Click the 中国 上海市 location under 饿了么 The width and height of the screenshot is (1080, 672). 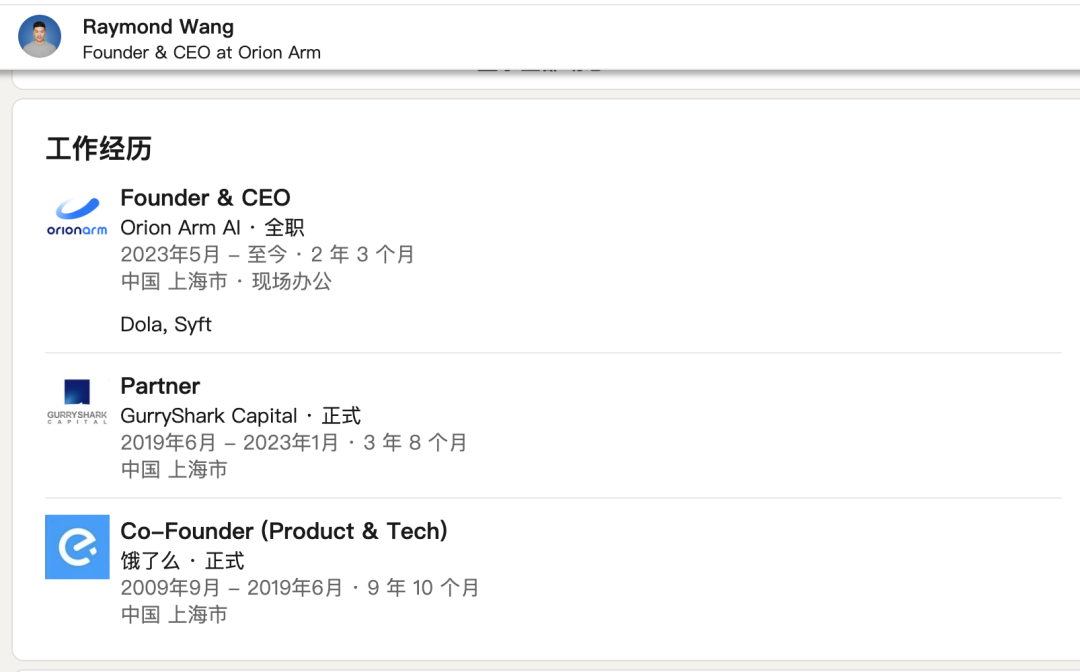point(174,614)
